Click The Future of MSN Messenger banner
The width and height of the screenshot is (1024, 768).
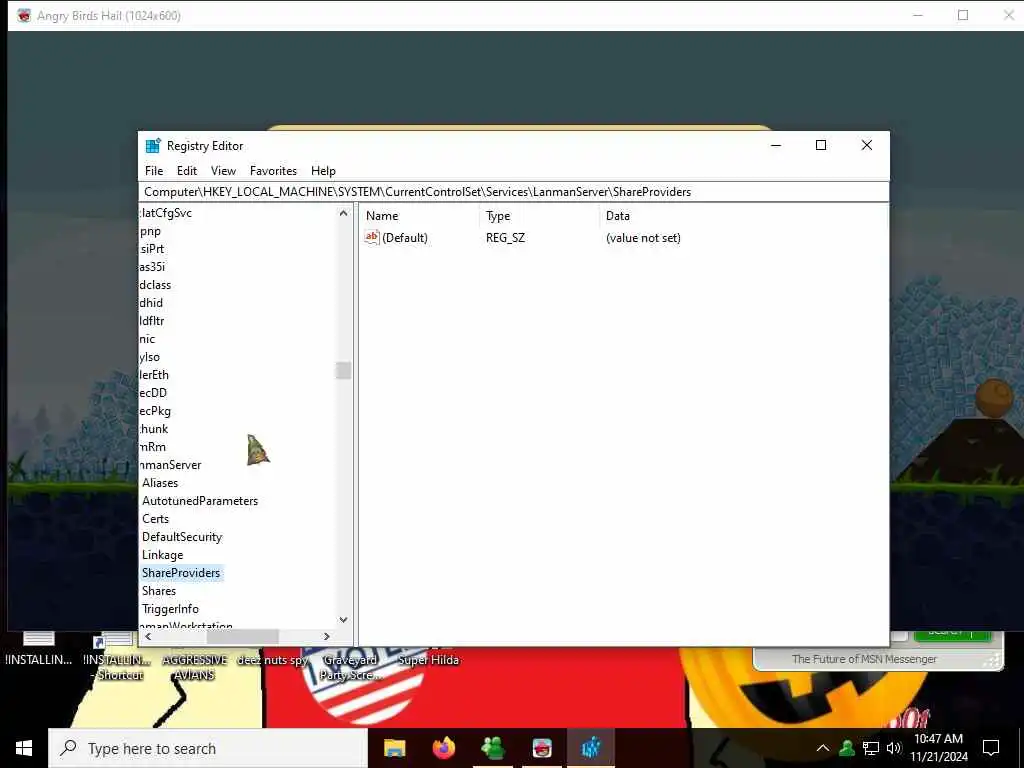tap(864, 659)
